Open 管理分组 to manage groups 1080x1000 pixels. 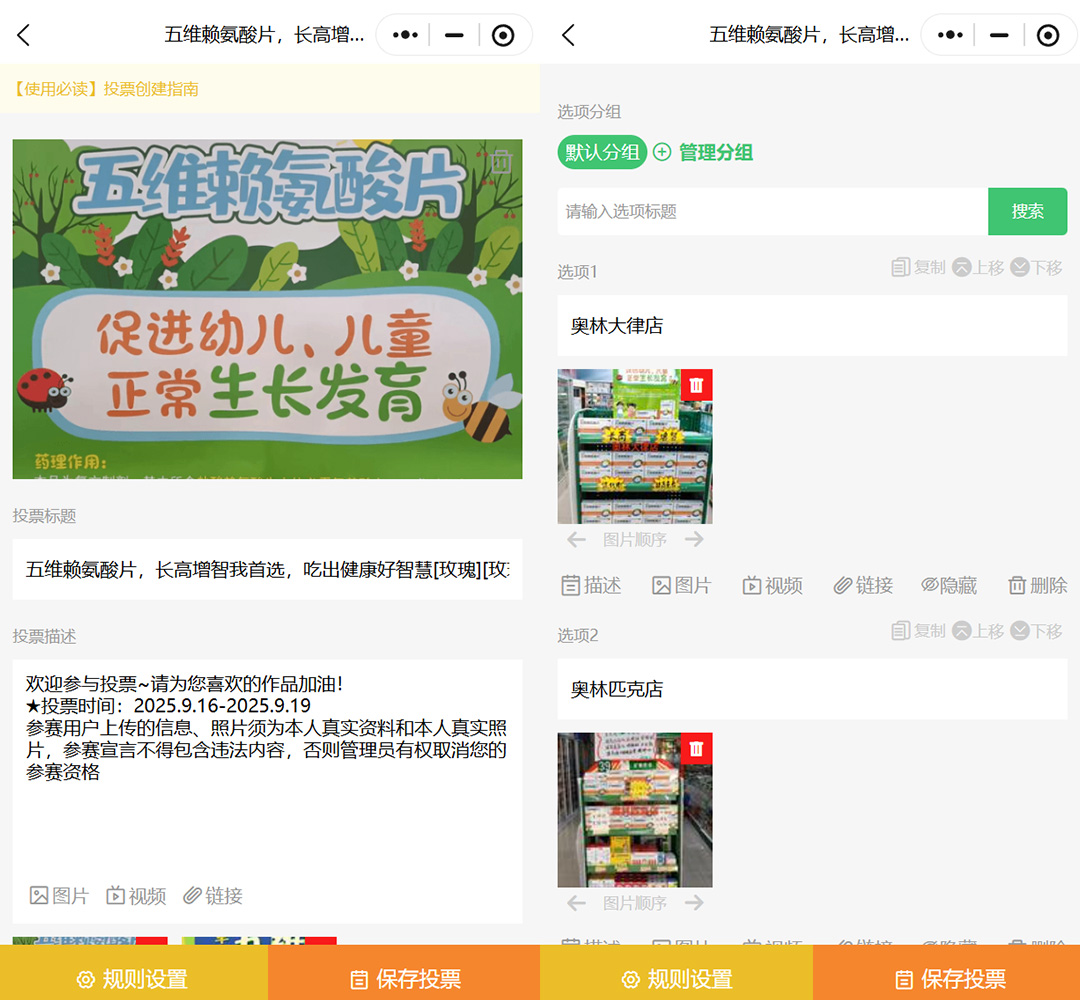[703, 153]
